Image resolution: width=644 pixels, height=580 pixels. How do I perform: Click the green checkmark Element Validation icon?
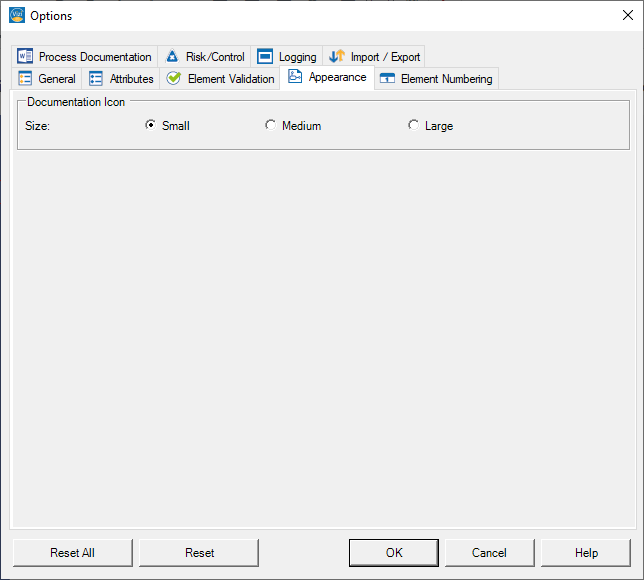coord(174,79)
